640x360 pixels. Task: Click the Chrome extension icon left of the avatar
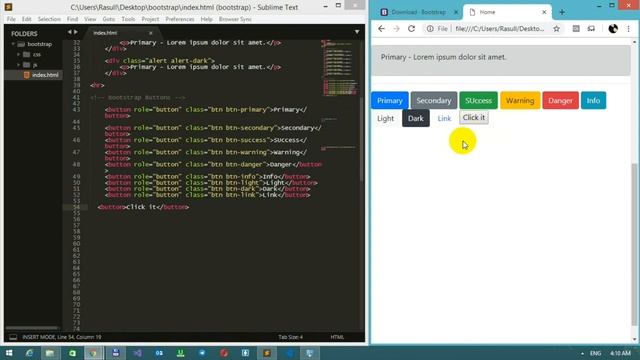[x=591, y=29]
